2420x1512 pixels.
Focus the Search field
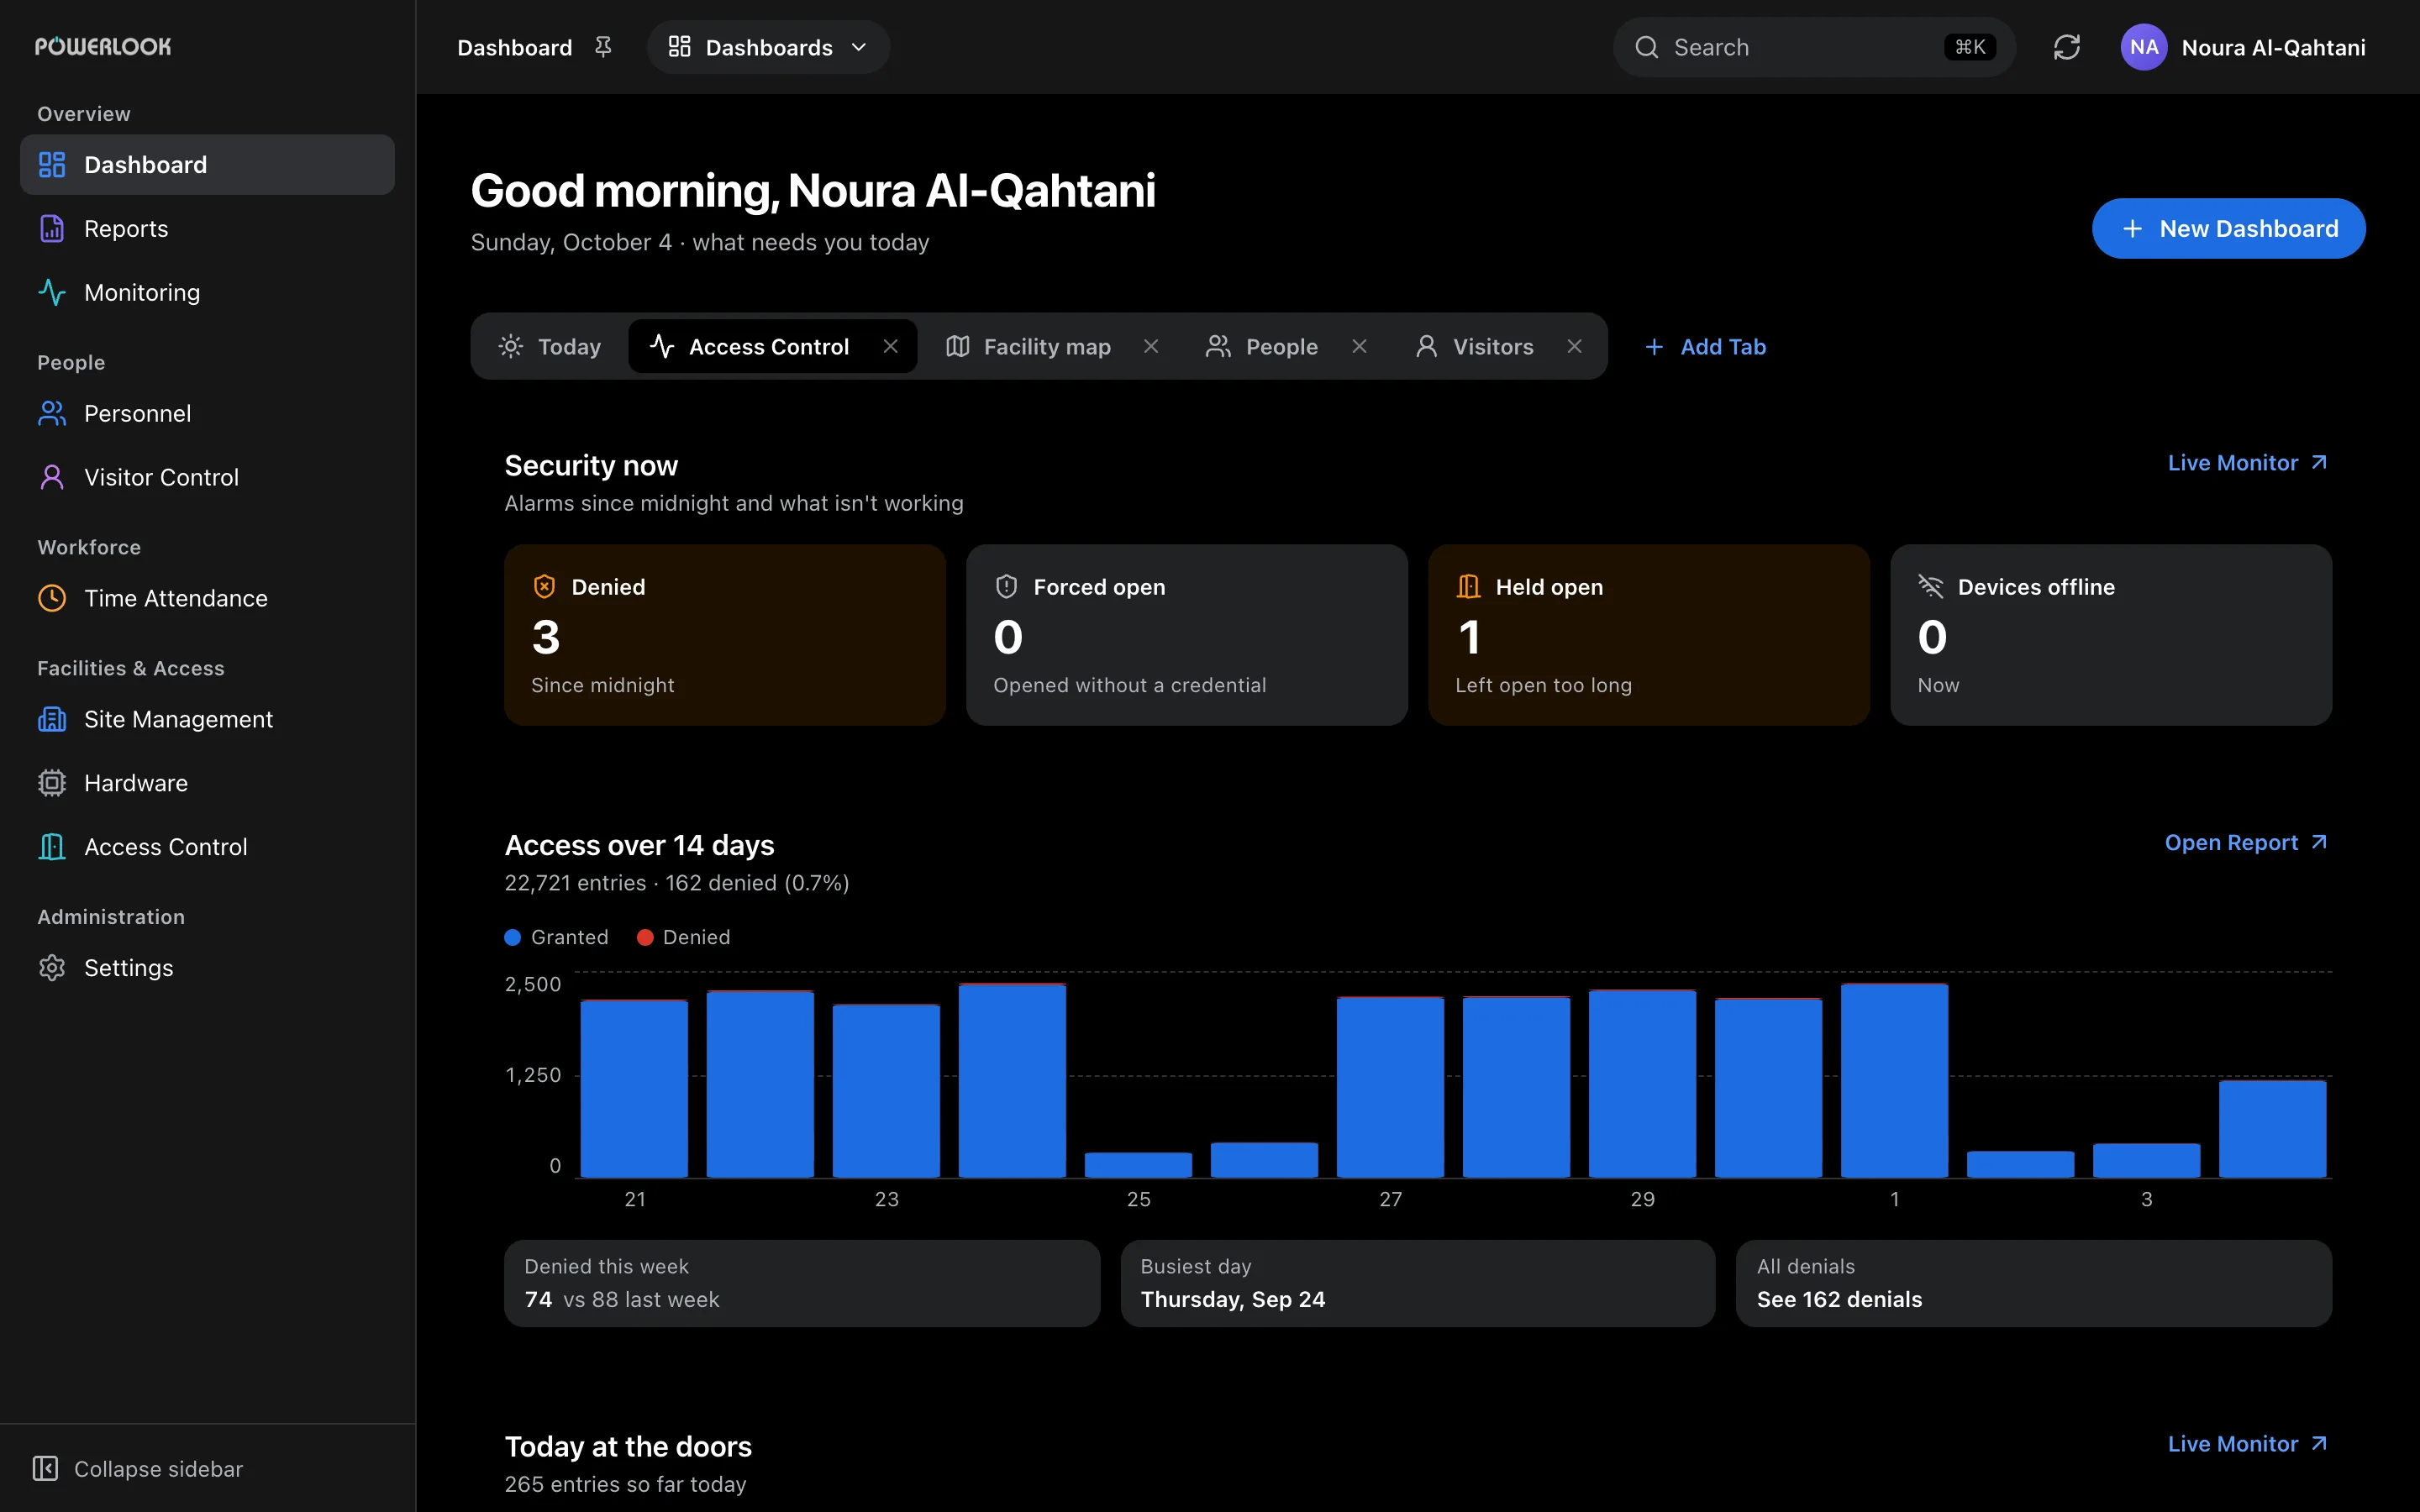click(x=1814, y=47)
